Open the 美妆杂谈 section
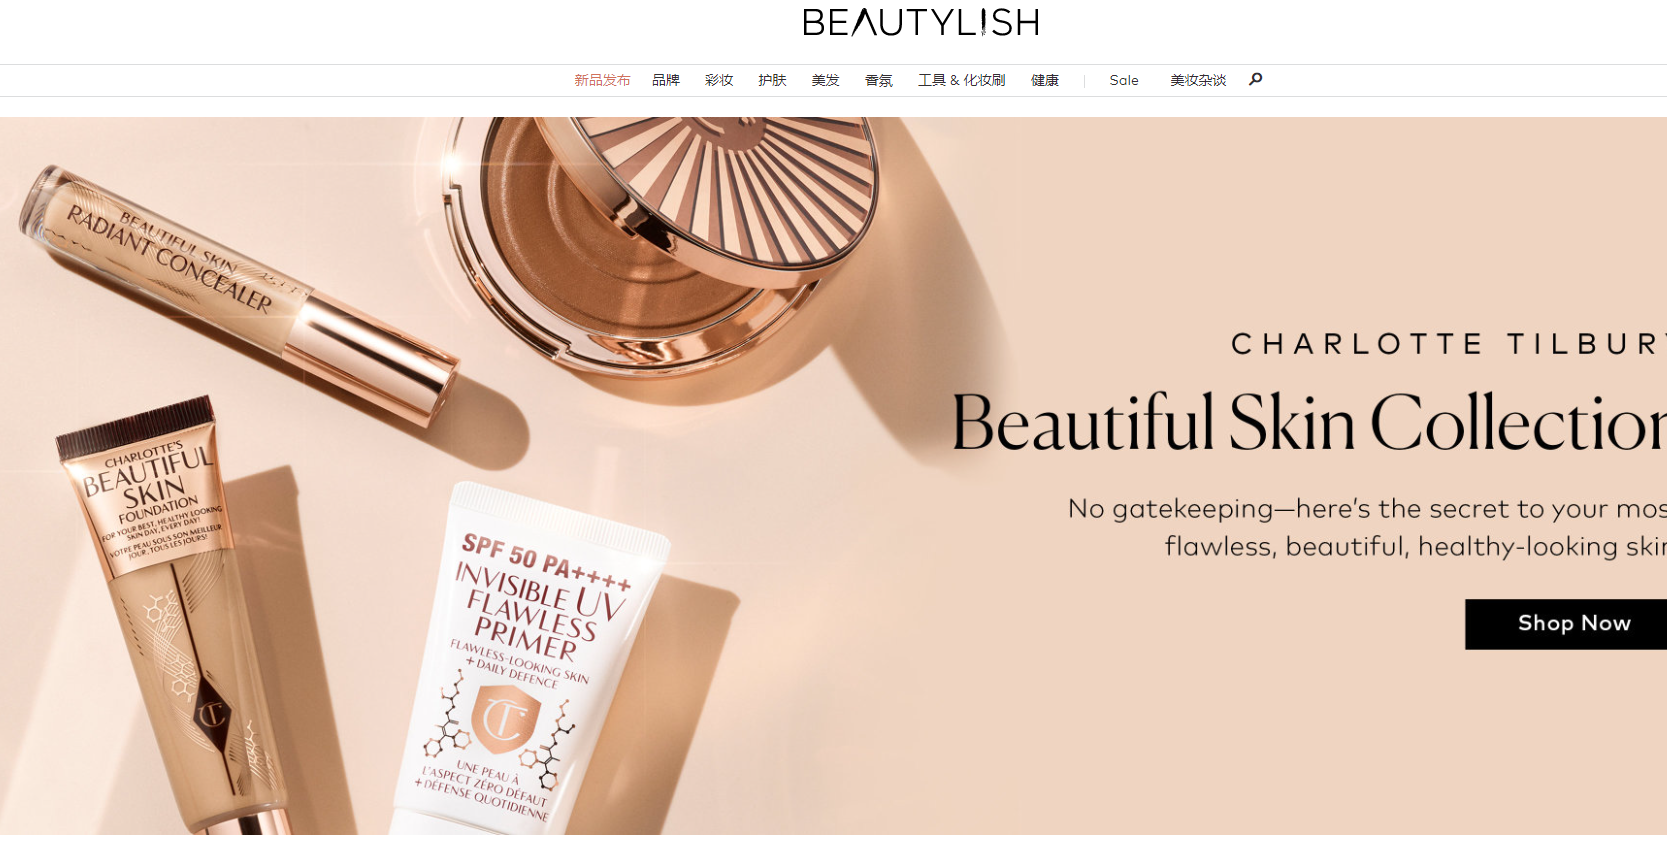The image size is (1667, 841). (1198, 80)
